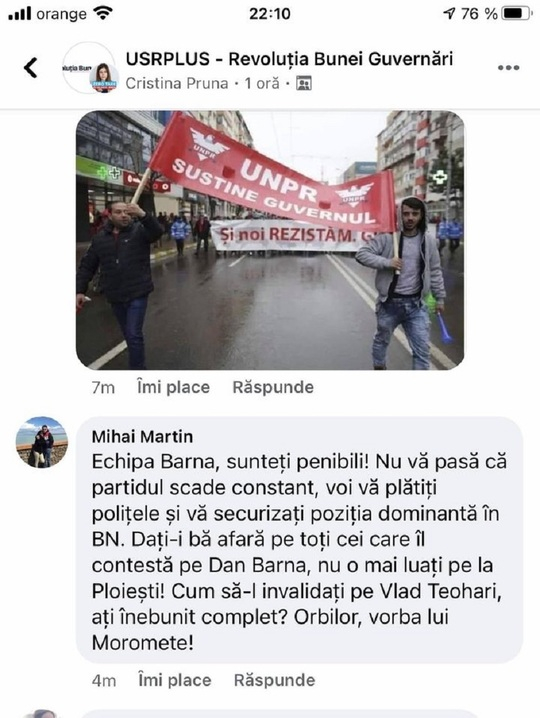Image resolution: width=540 pixels, height=718 pixels.
Task: Tap the Wi-Fi status icon
Action: [103, 13]
